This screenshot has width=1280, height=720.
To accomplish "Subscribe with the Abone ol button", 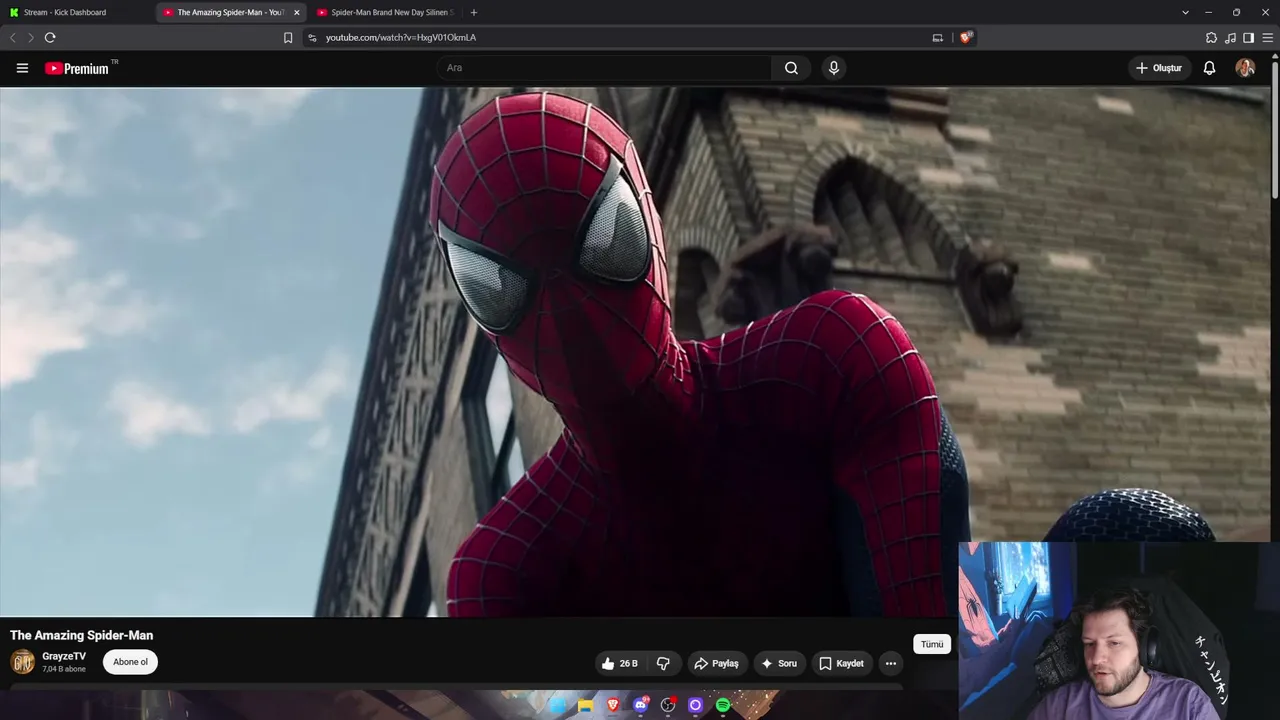I will tap(130, 662).
